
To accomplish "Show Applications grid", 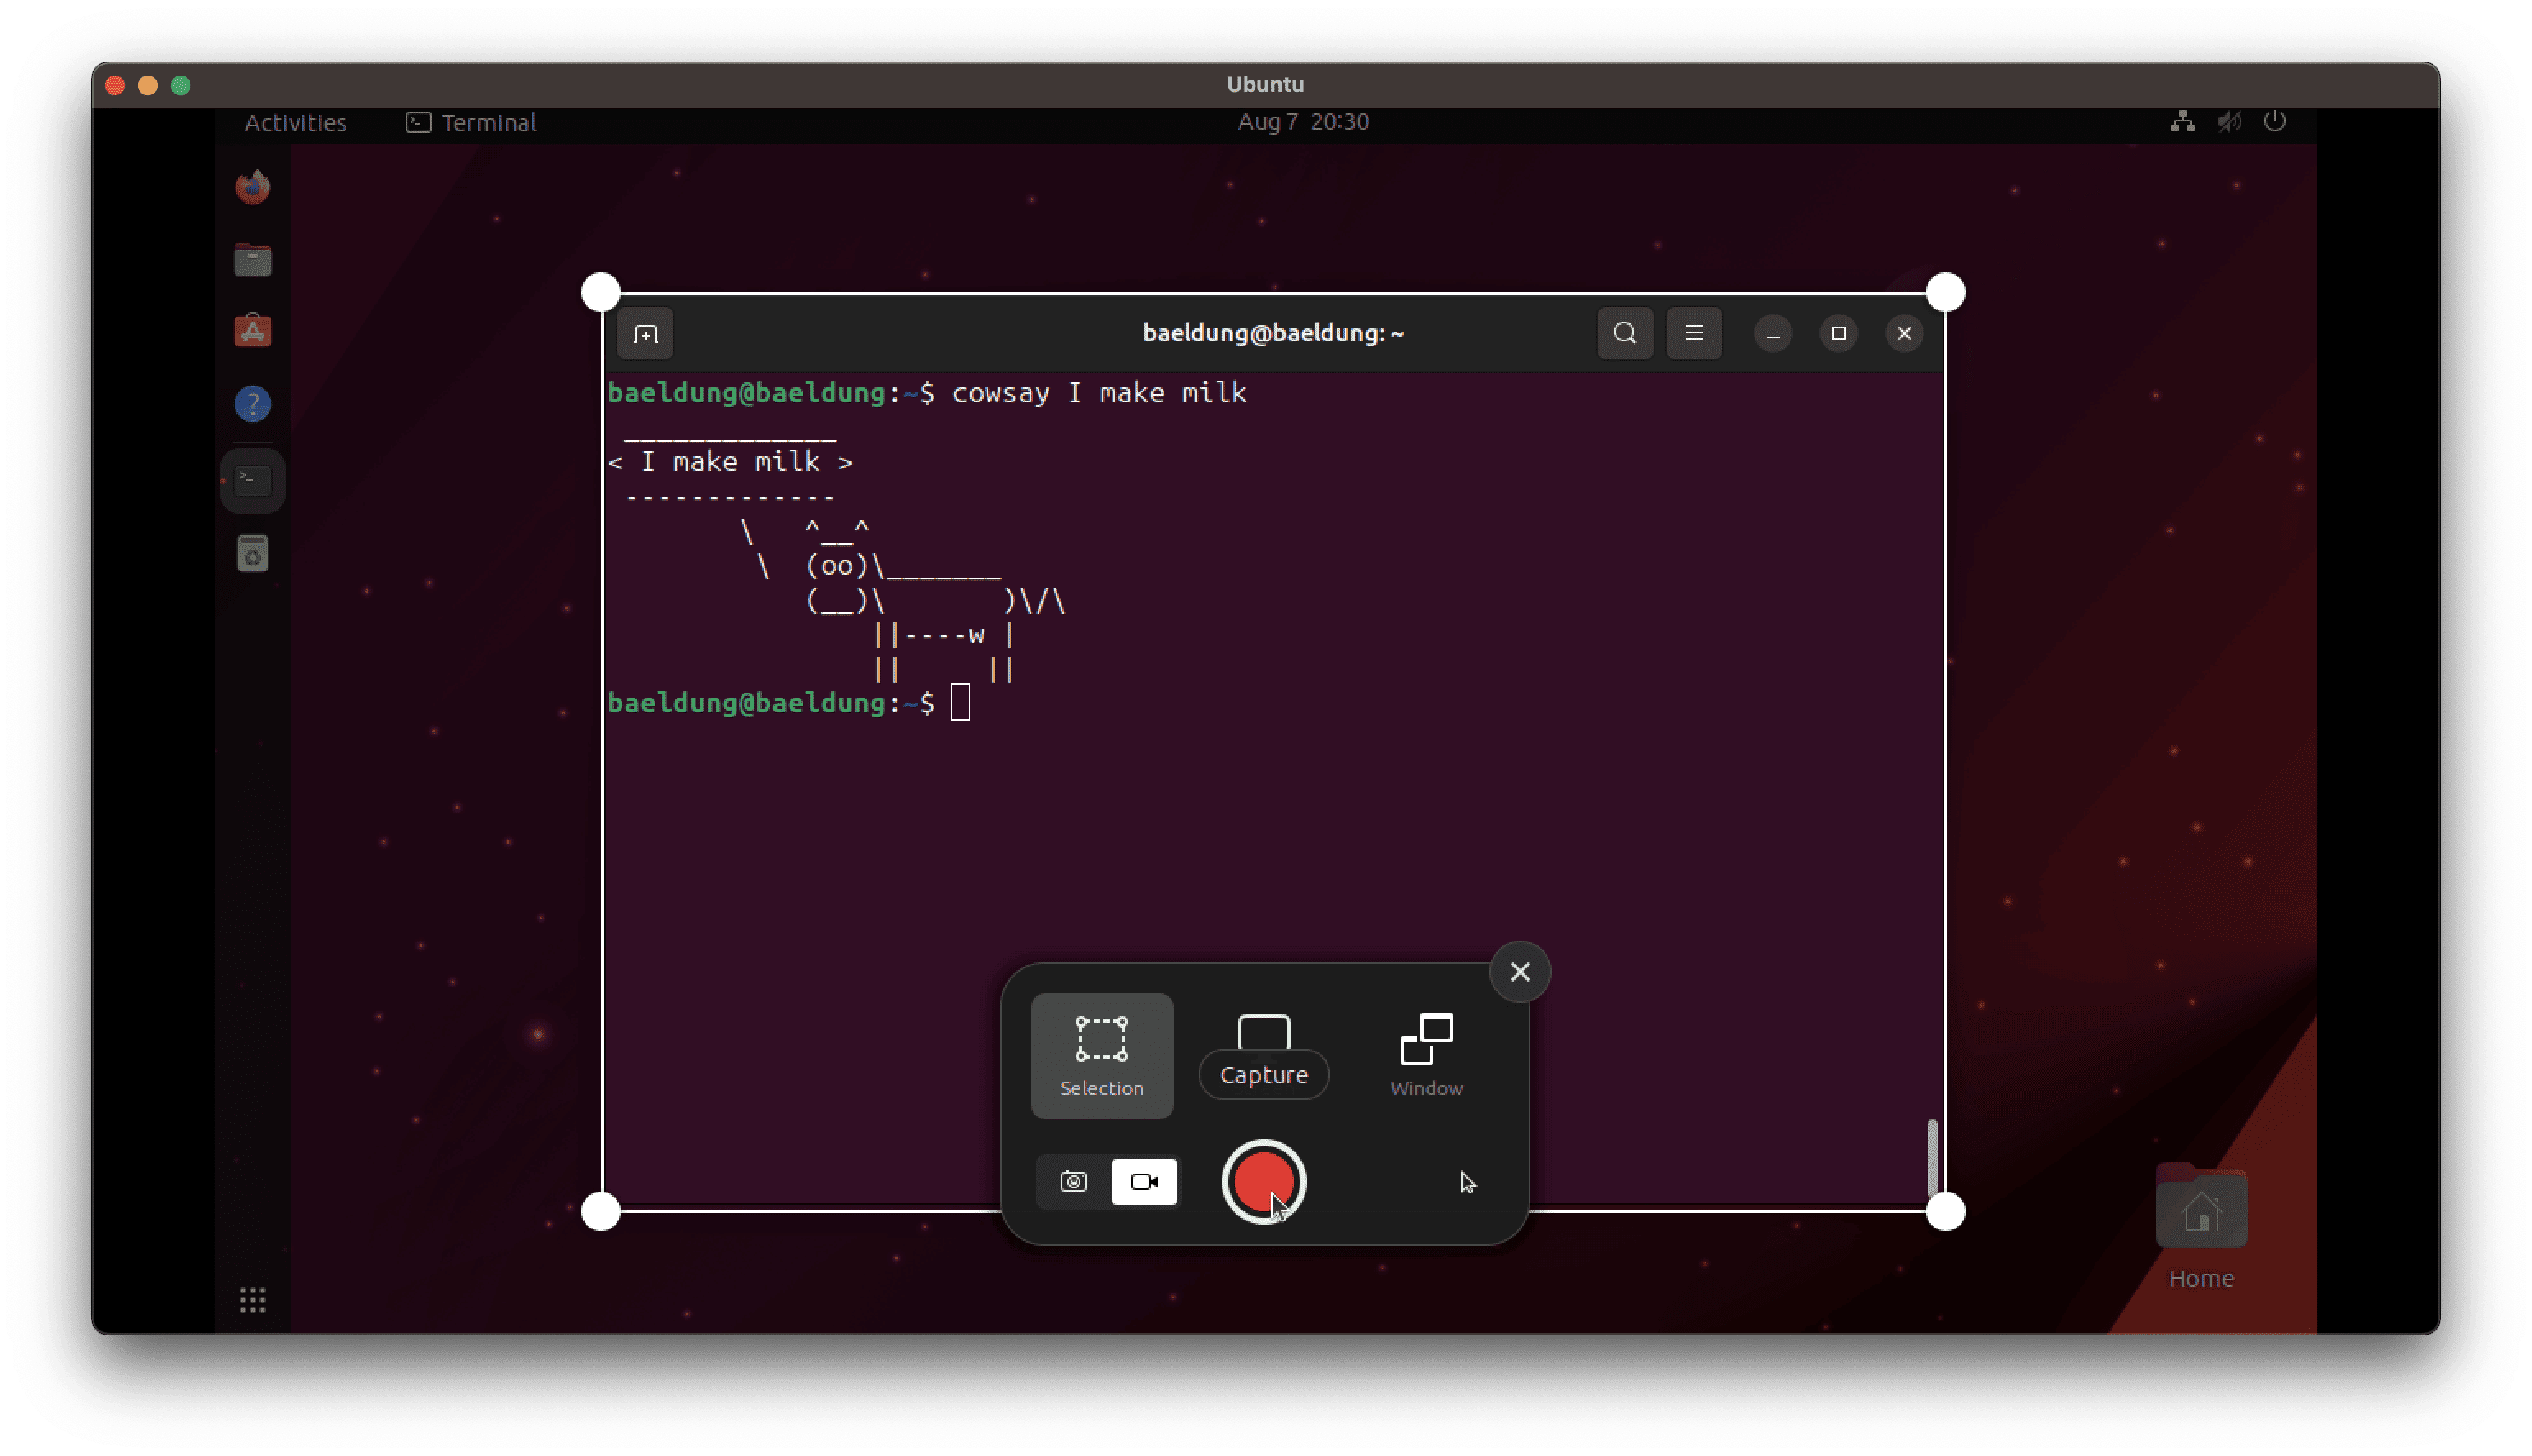I will [252, 1299].
